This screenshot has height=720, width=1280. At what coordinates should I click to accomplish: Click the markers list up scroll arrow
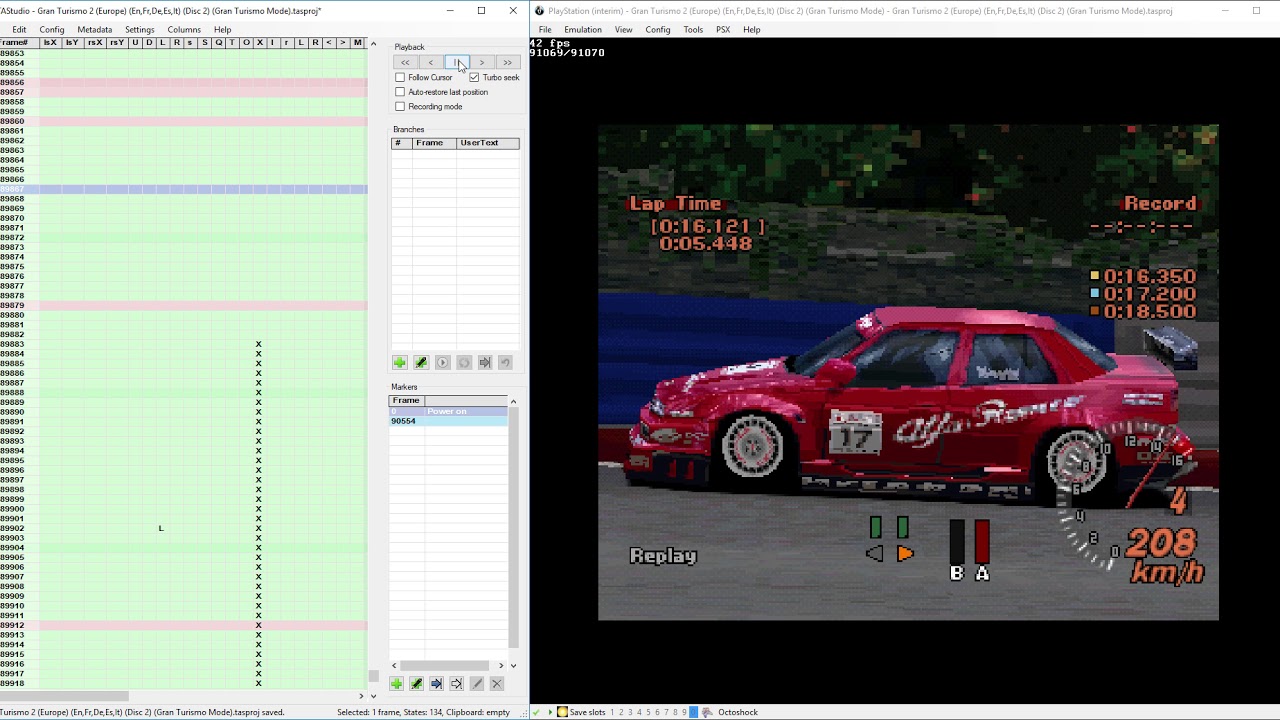(514, 401)
